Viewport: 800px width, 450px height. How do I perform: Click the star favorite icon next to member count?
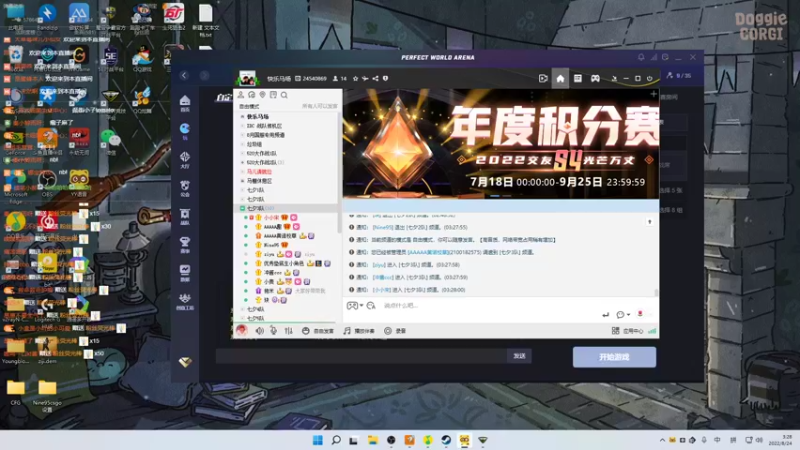point(356,79)
